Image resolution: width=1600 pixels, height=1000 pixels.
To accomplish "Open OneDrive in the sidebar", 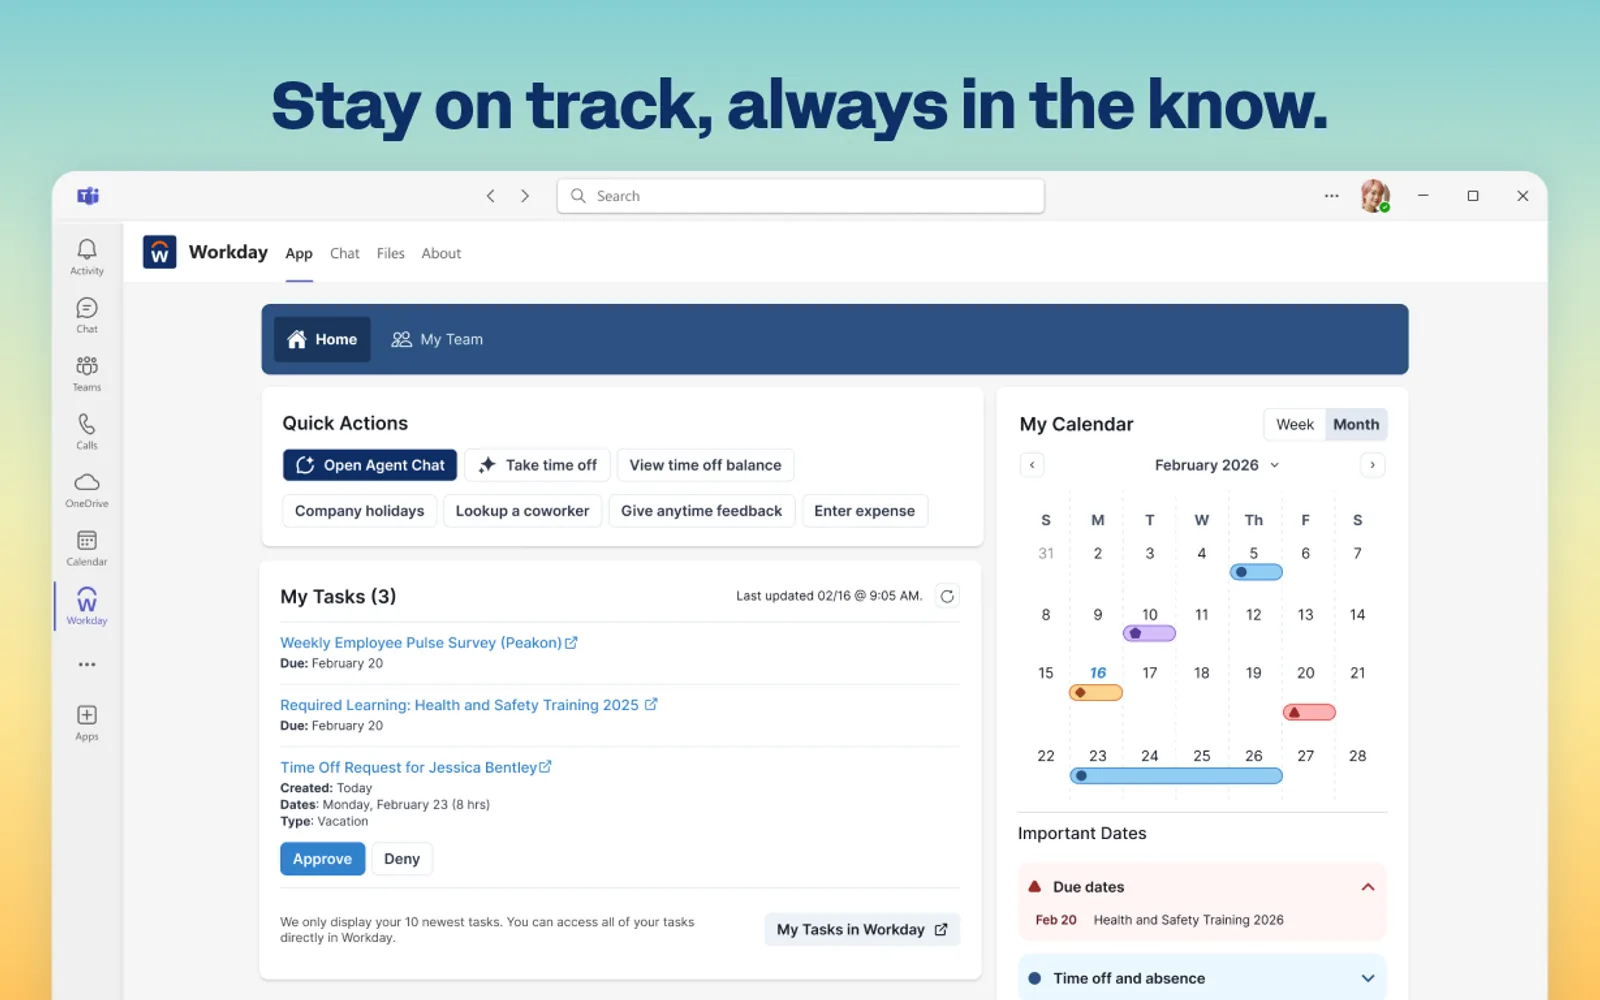I will (x=87, y=489).
